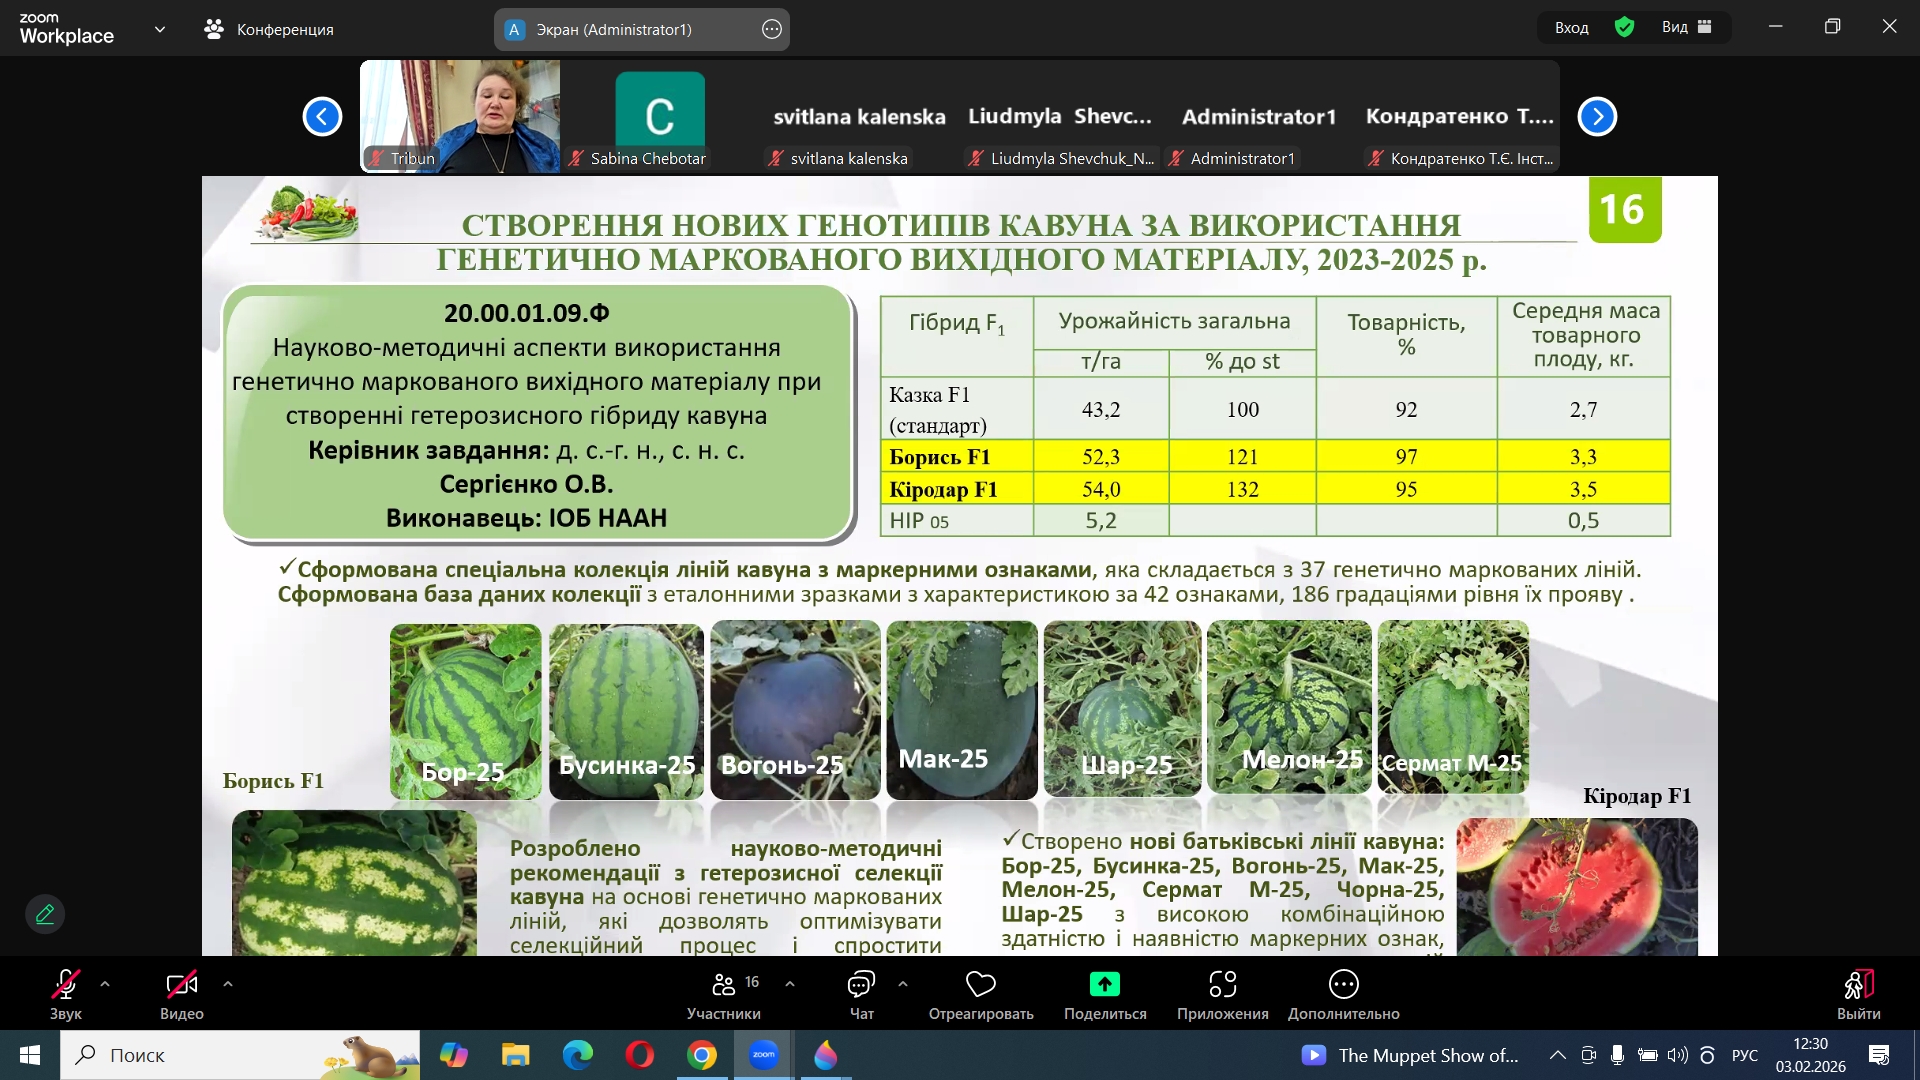Click the Отреагировать reactions heart icon
Viewport: 1920px width, 1080px height.
click(x=980, y=985)
